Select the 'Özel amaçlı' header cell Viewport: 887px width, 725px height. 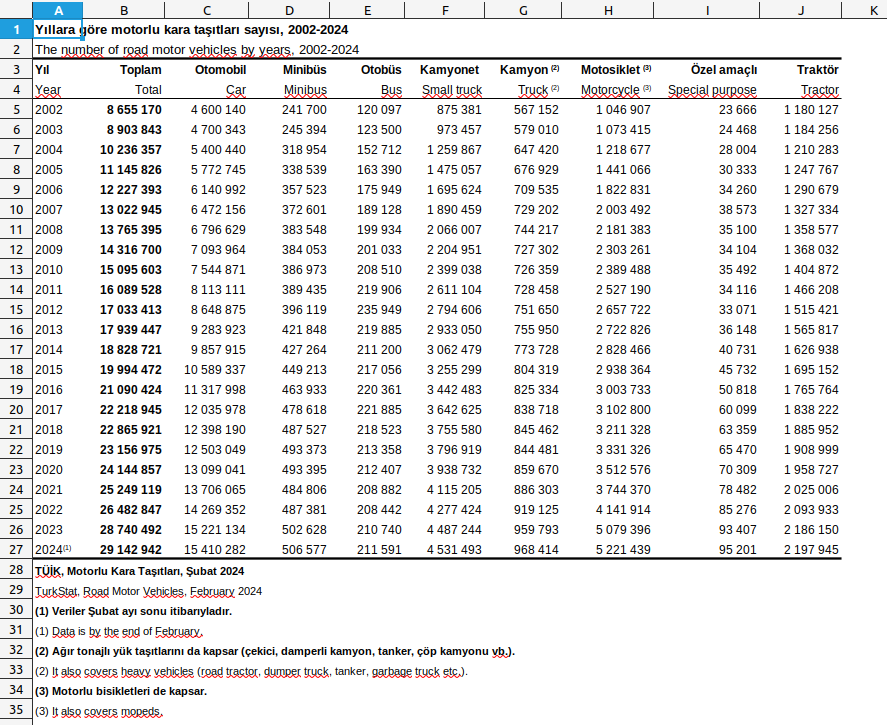pos(723,70)
